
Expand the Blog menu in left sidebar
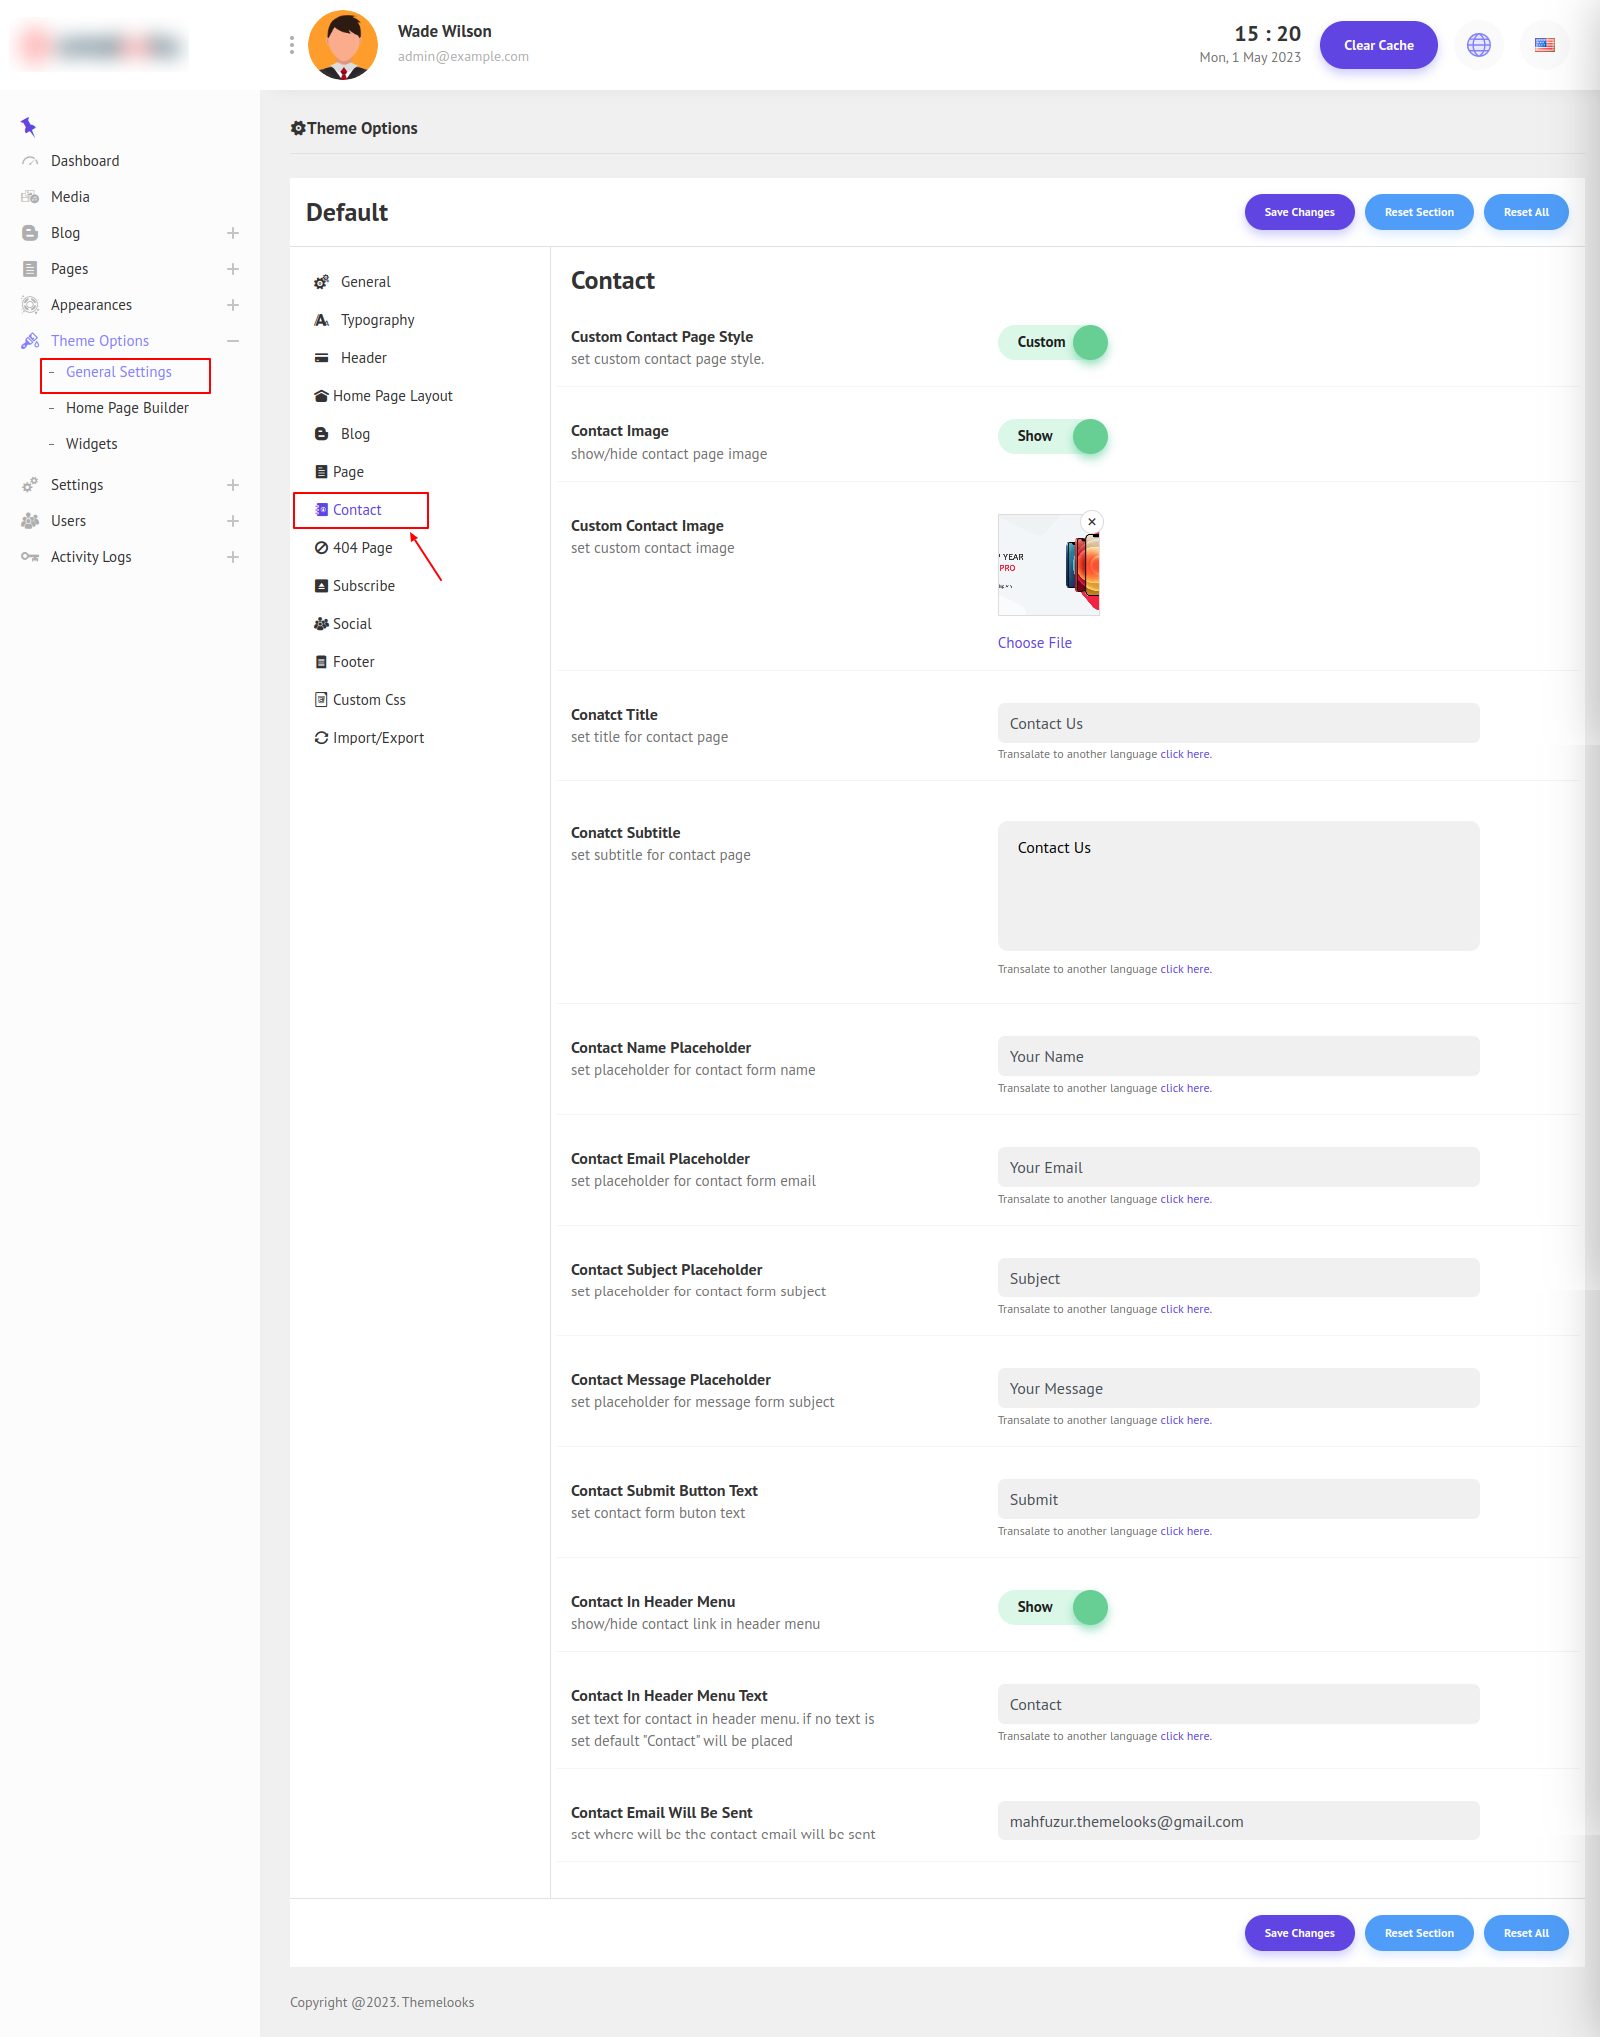tap(232, 233)
